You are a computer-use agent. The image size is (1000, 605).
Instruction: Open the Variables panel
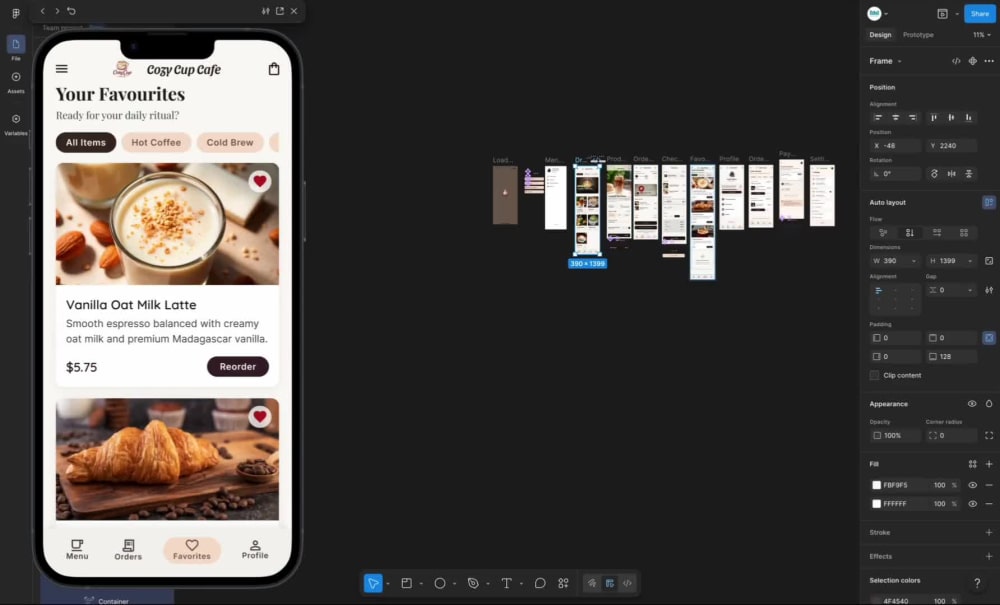click(x=16, y=124)
